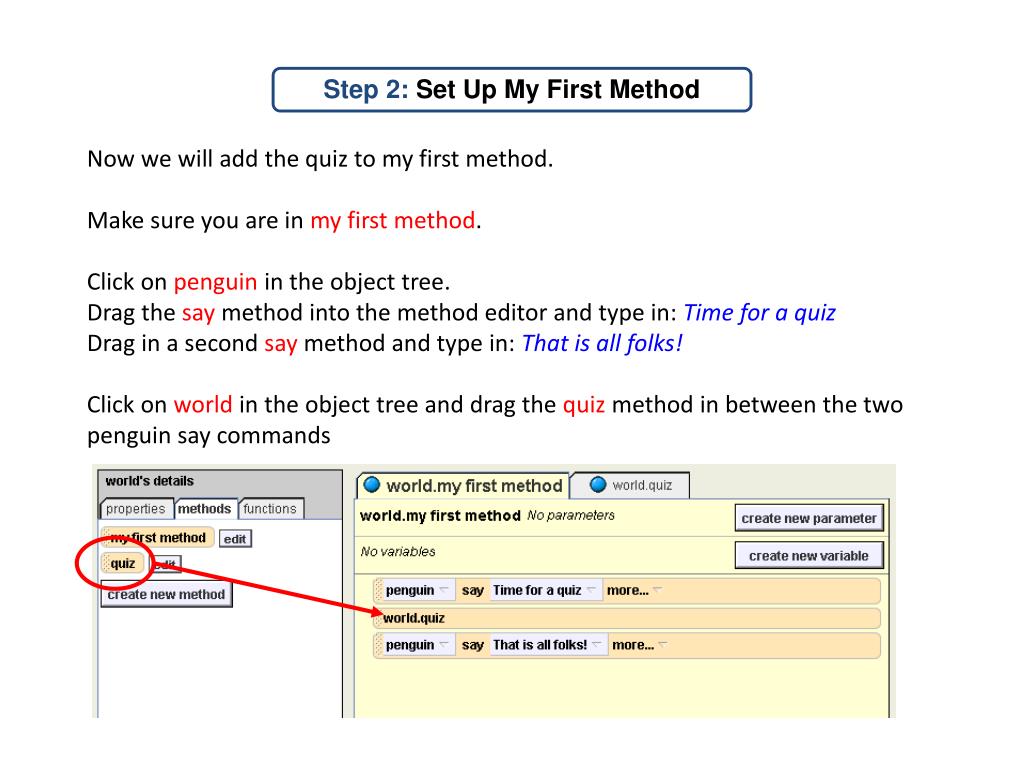Open penguin dropdown in Time for a quiz row
This screenshot has width=1024, height=768.
point(417,590)
